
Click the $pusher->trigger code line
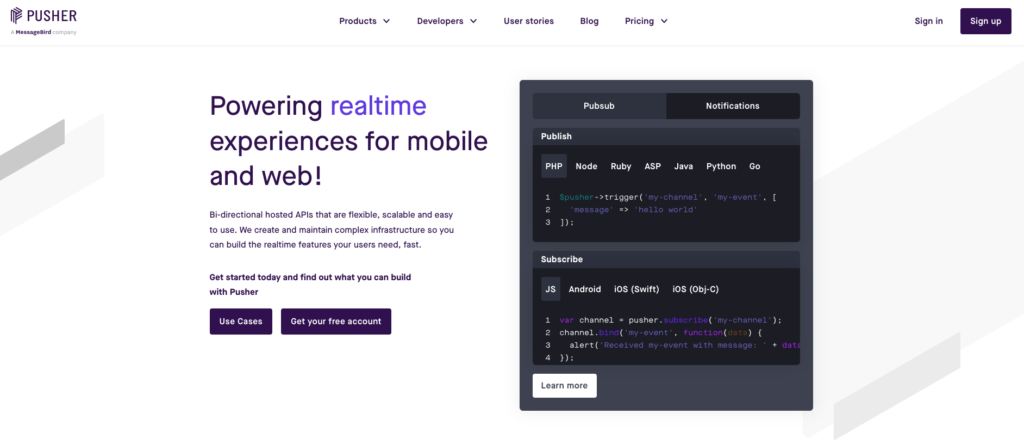(667, 197)
